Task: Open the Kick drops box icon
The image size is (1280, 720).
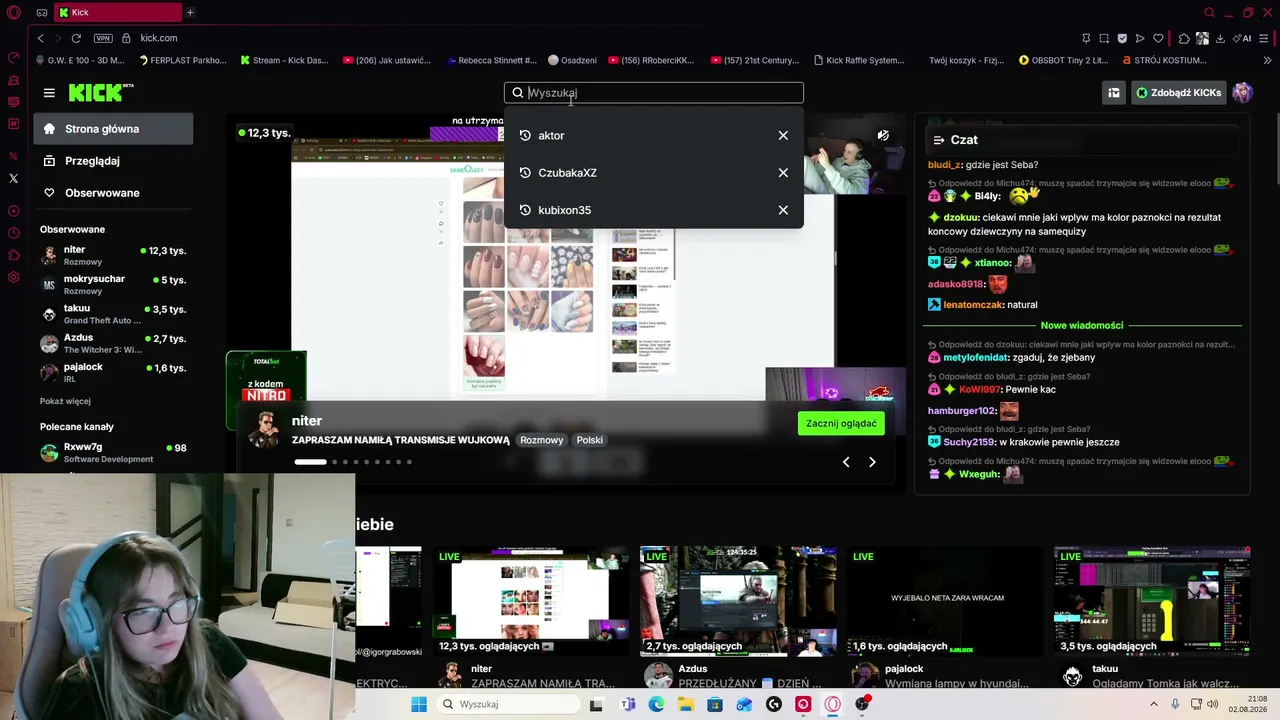Action: (x=1113, y=93)
